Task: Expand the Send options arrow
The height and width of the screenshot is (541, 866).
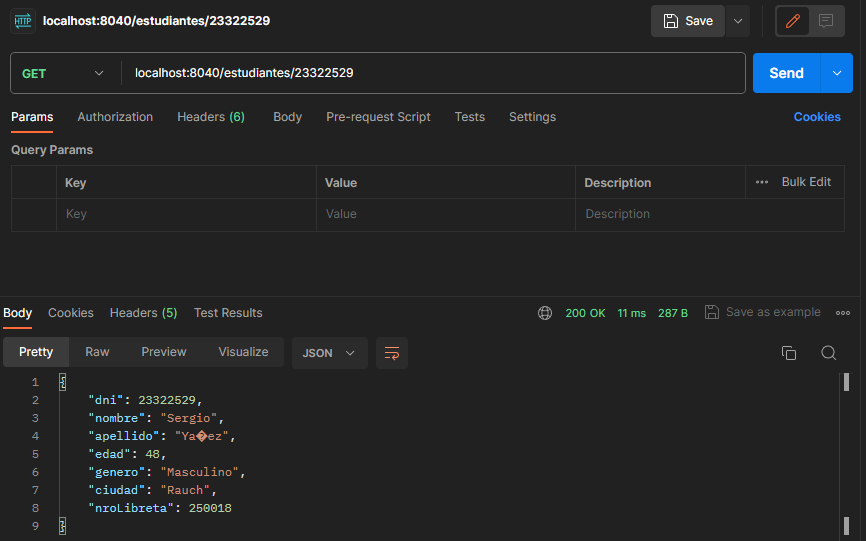Action: coord(837,73)
